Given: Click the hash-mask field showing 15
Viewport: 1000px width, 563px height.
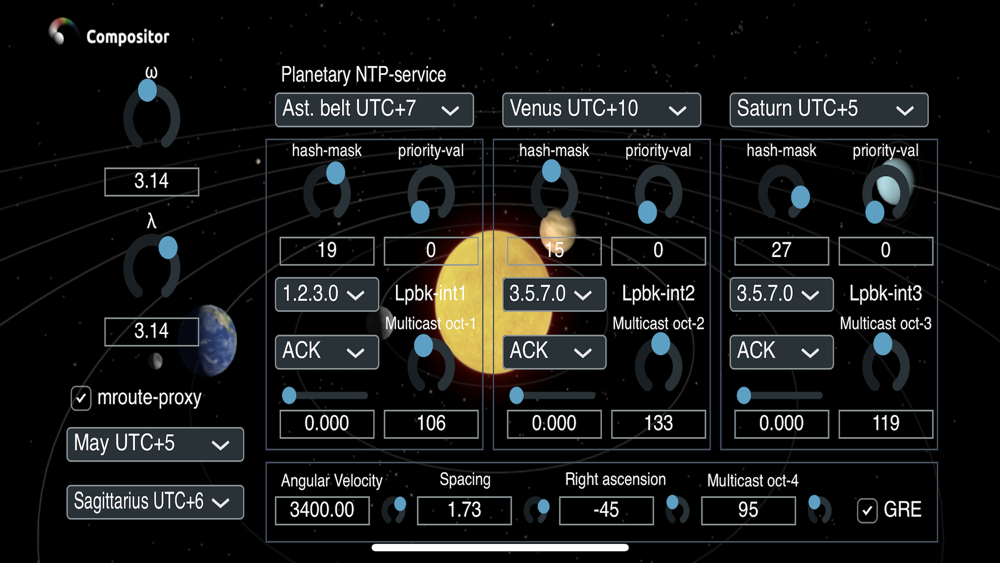Looking at the screenshot, I should coord(554,251).
